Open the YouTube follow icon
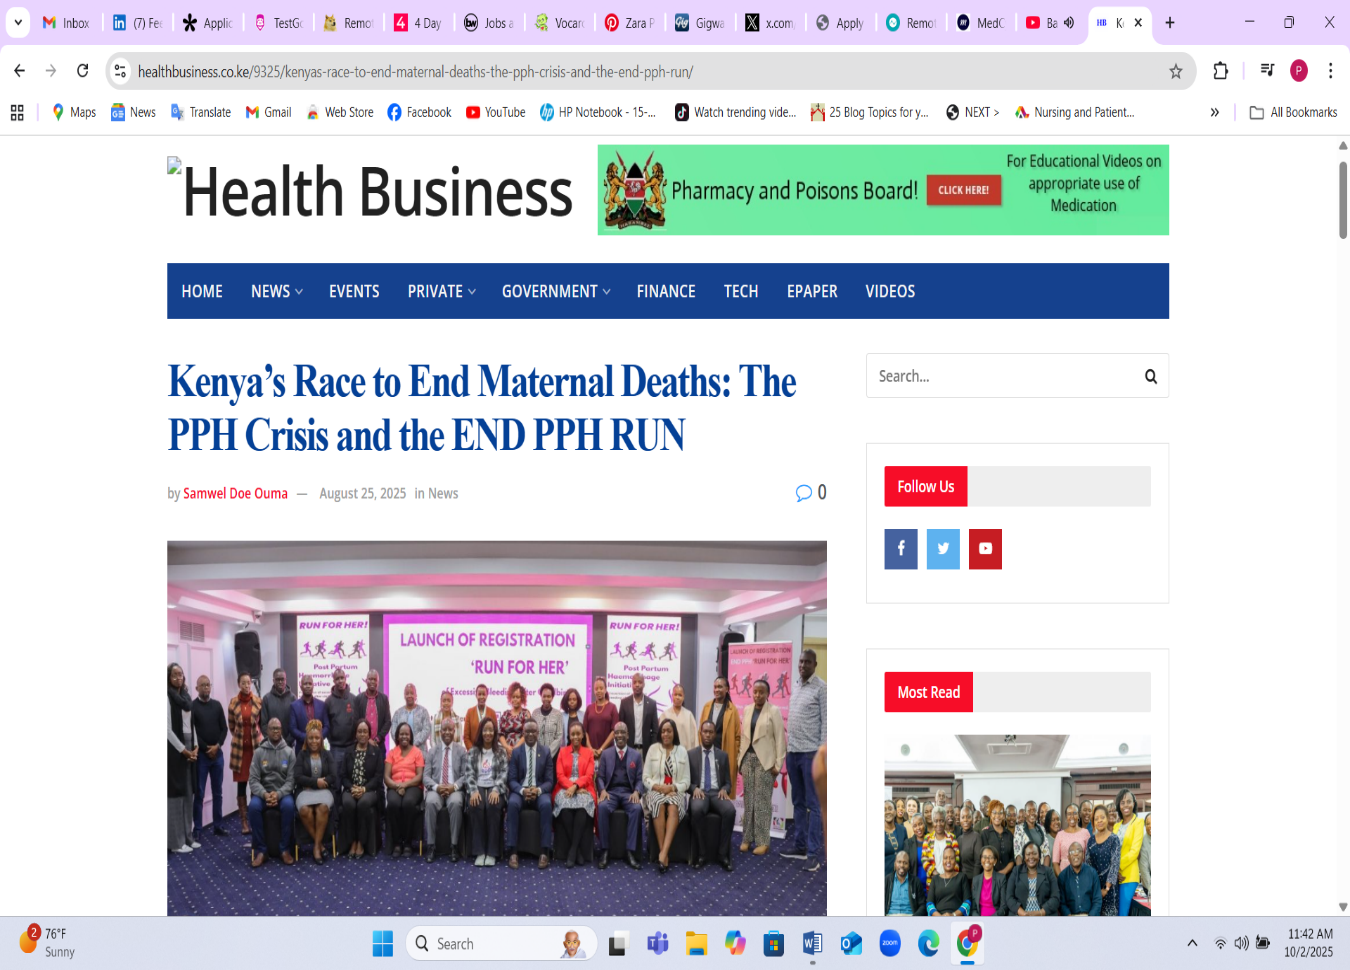 pos(985,549)
